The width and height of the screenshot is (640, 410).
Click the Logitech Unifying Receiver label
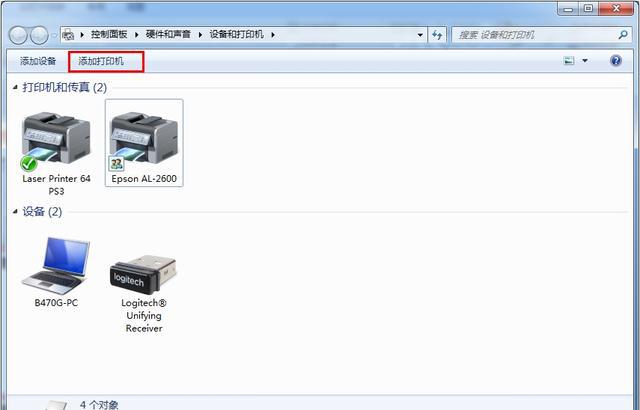coord(144,316)
